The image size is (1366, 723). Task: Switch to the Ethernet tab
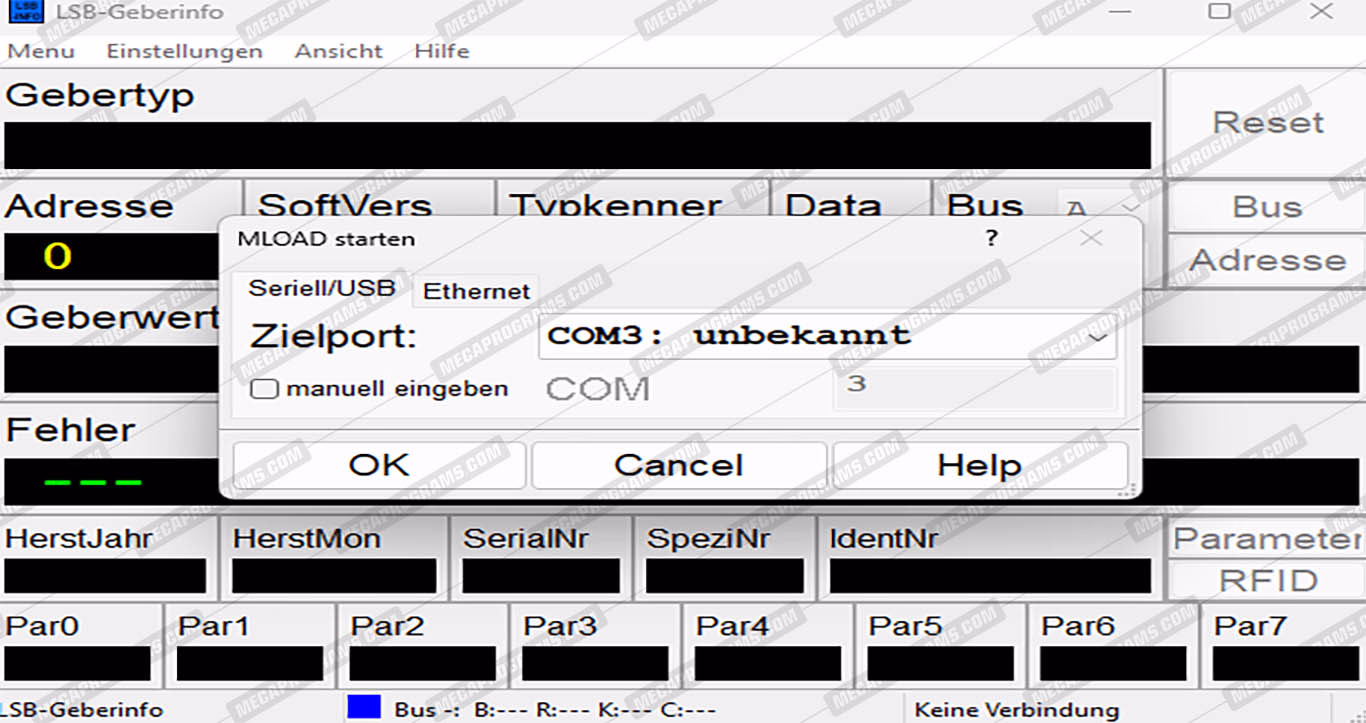tap(476, 291)
